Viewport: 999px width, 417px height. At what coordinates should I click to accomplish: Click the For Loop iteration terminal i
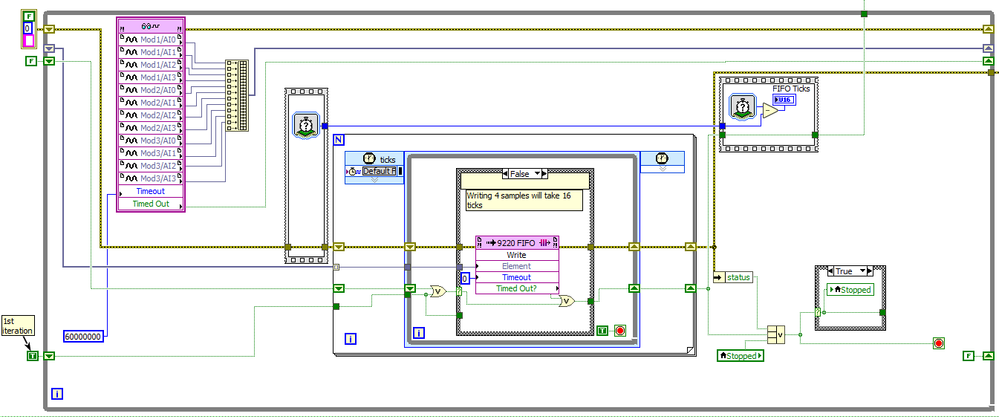tap(350, 339)
